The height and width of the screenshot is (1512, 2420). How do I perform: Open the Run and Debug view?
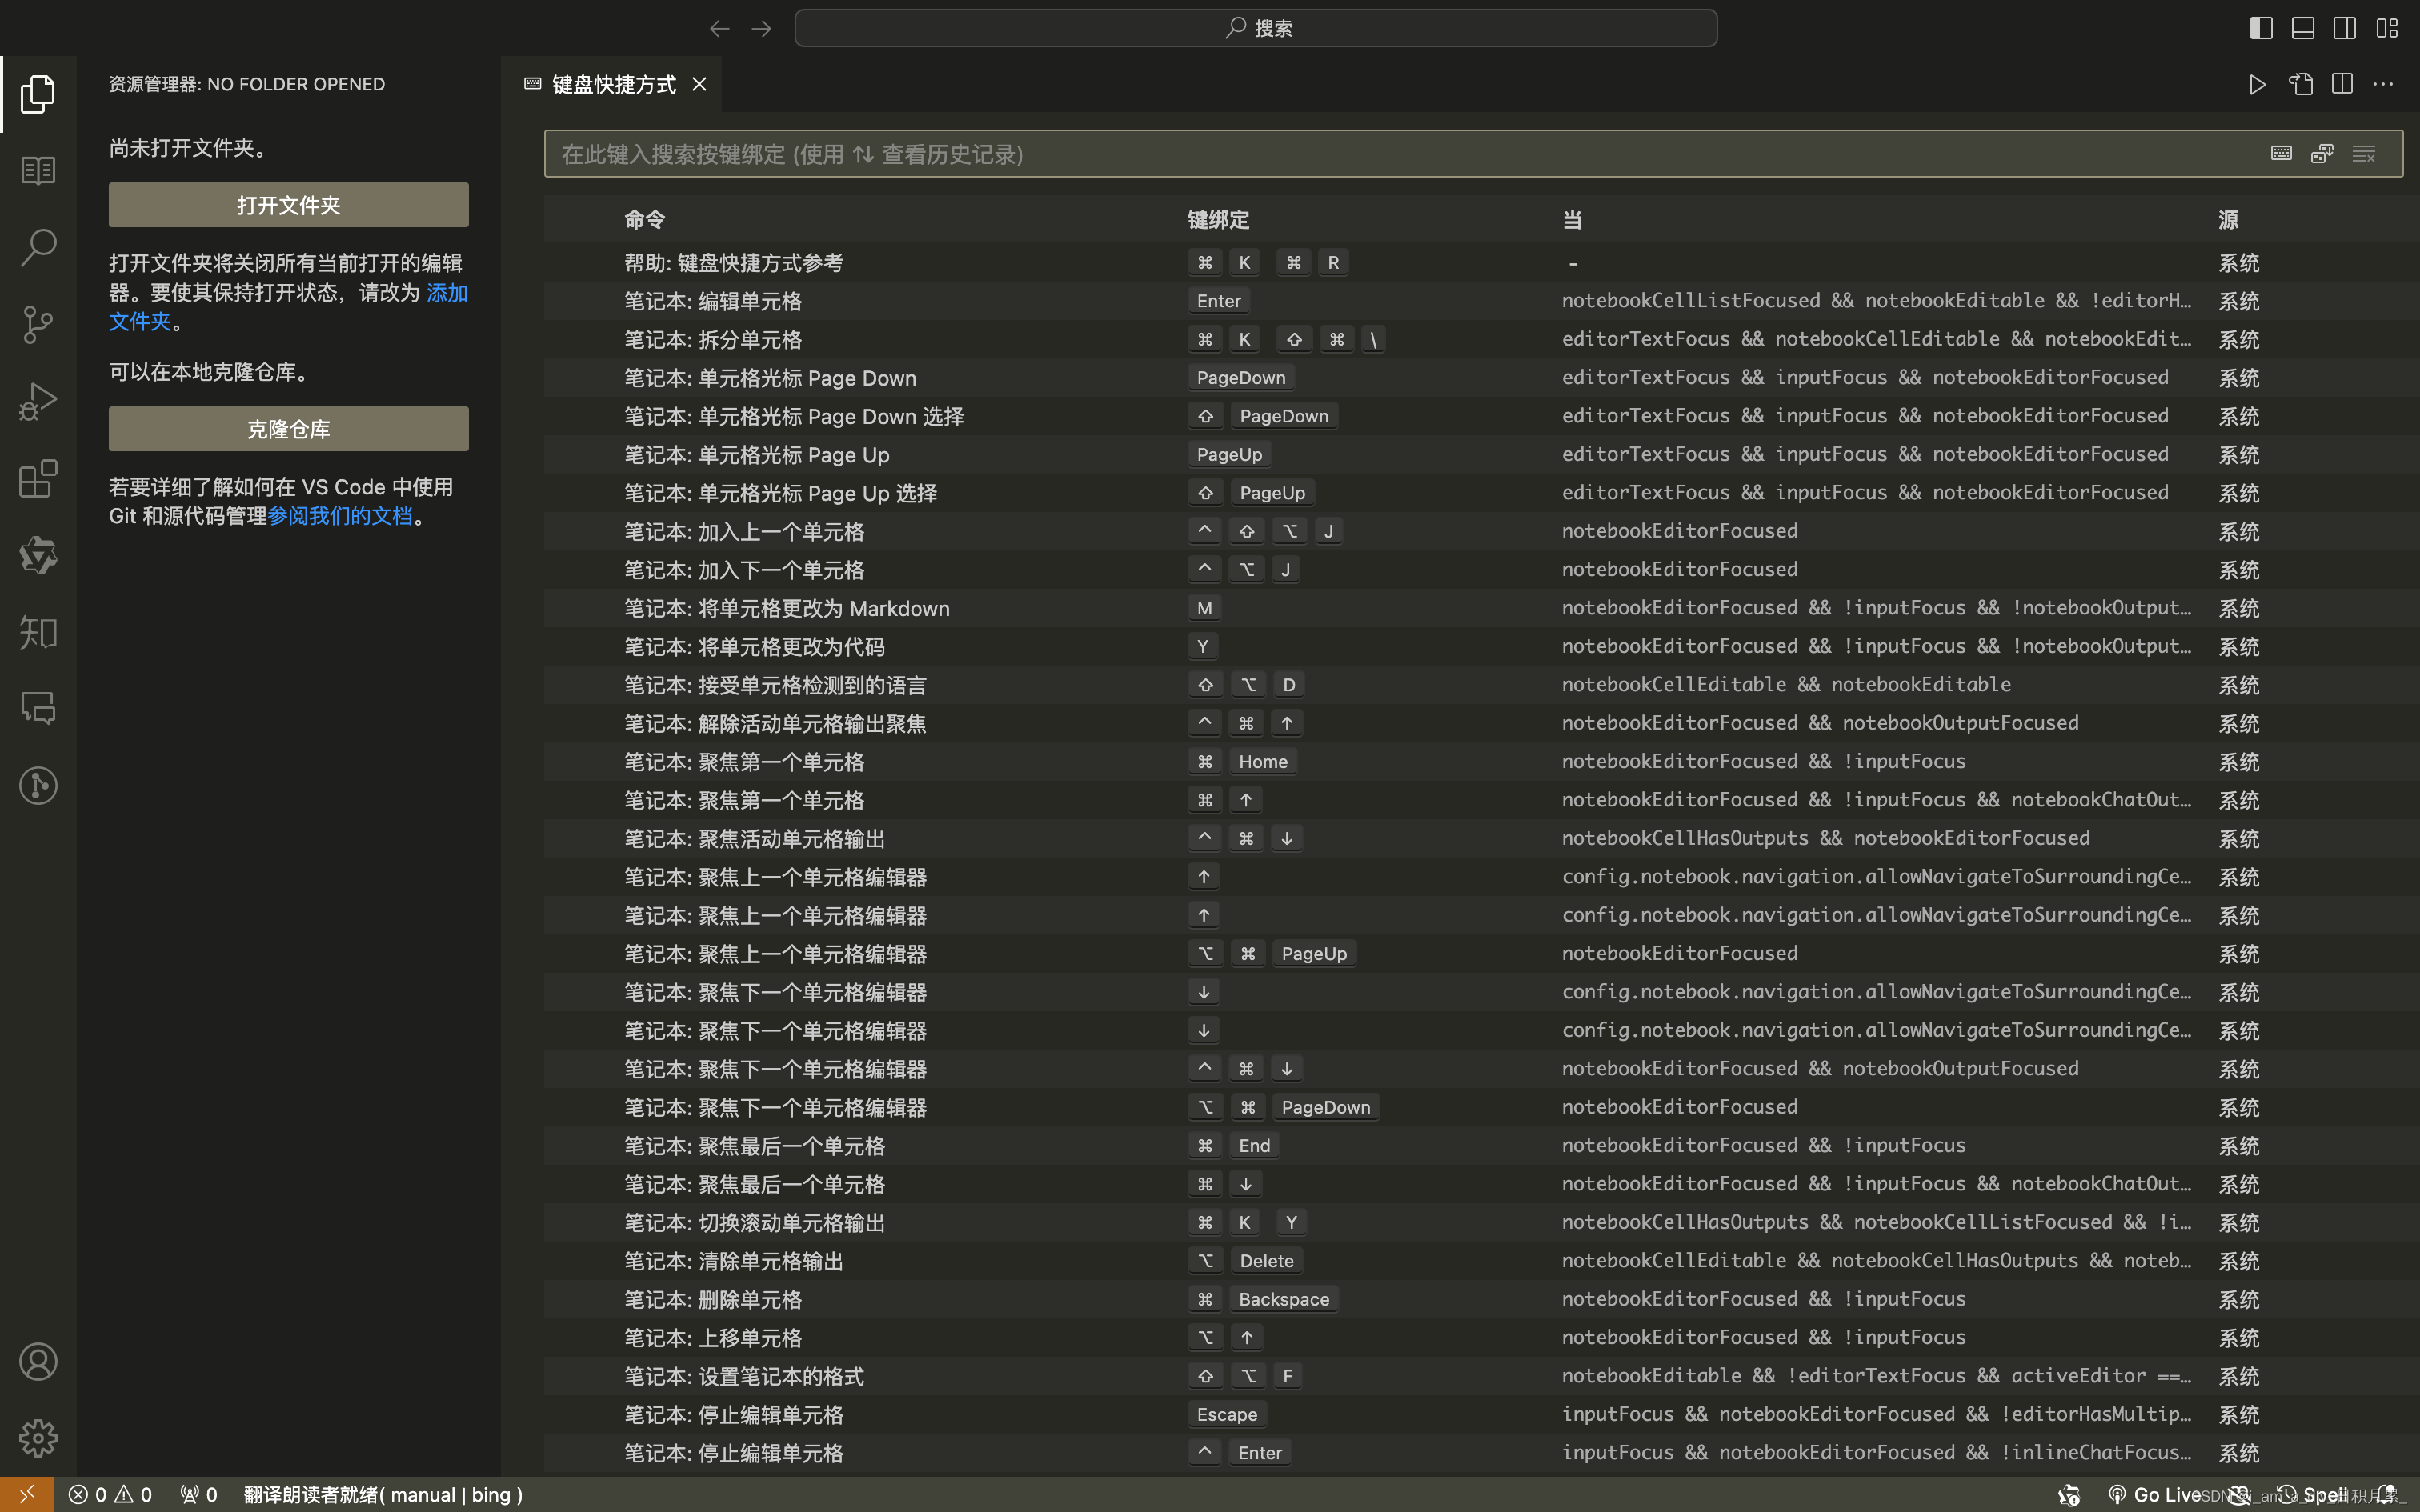click(x=38, y=401)
